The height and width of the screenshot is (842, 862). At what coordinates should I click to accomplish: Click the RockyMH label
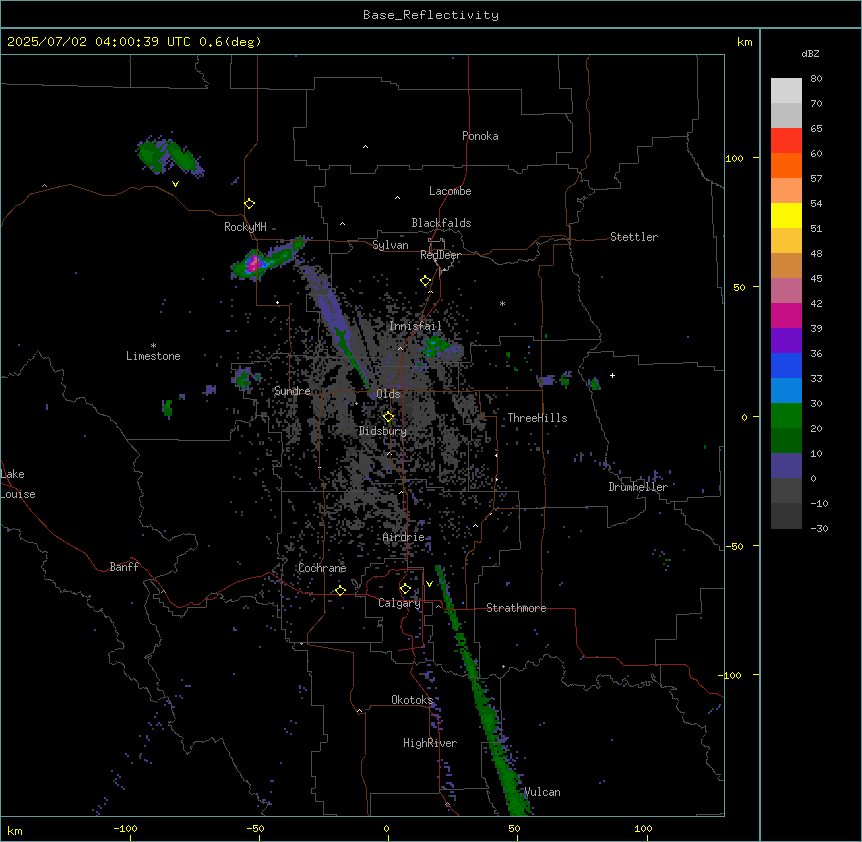(x=245, y=227)
